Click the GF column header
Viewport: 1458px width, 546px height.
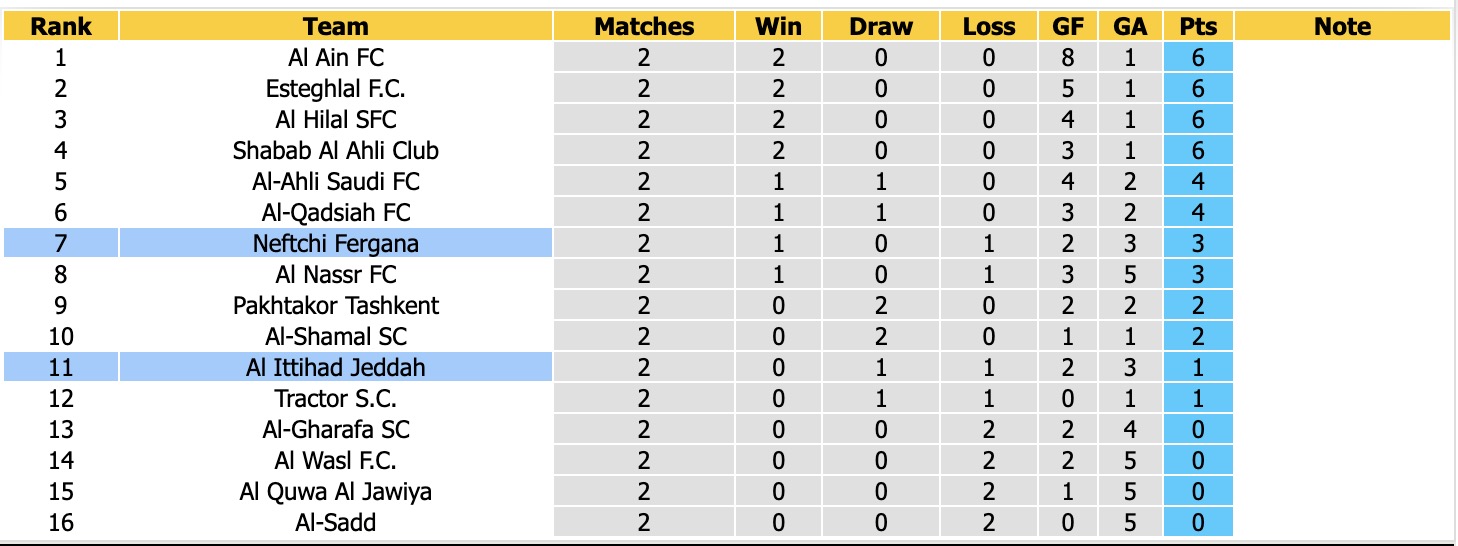tap(1069, 27)
